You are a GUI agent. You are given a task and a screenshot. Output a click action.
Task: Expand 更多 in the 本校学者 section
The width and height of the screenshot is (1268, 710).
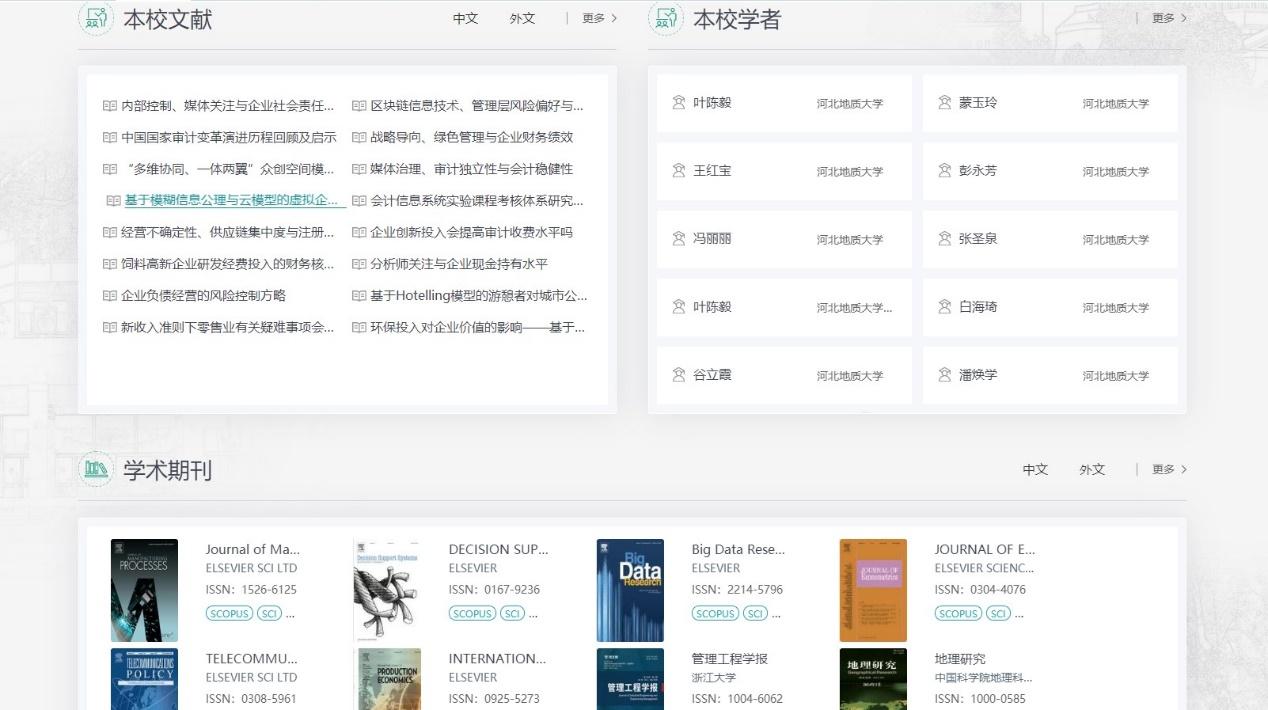point(1169,18)
